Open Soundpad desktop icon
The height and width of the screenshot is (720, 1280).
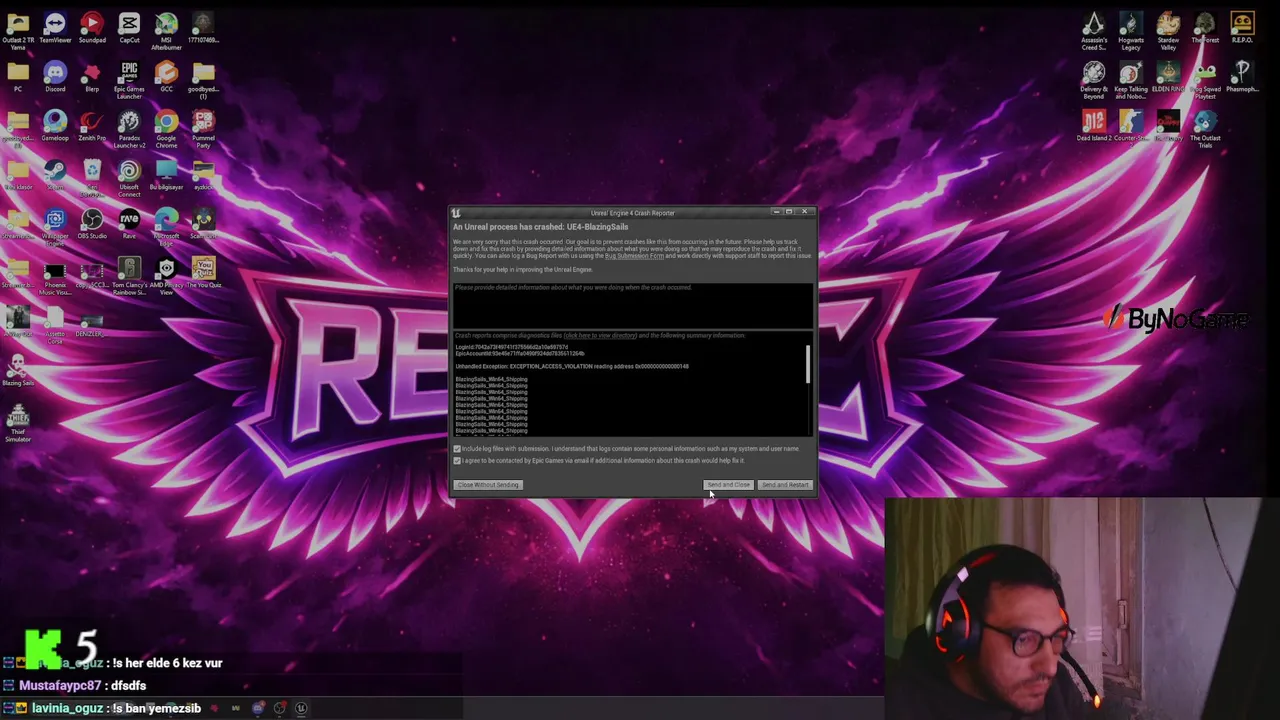(92, 28)
